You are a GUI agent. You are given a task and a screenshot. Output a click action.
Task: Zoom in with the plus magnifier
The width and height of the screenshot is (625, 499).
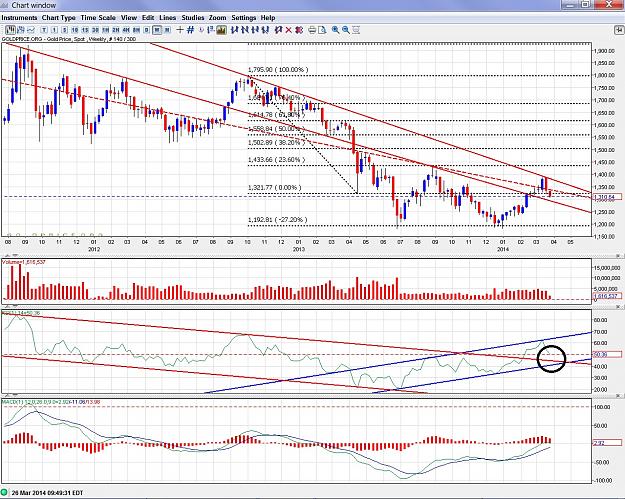[336, 30]
